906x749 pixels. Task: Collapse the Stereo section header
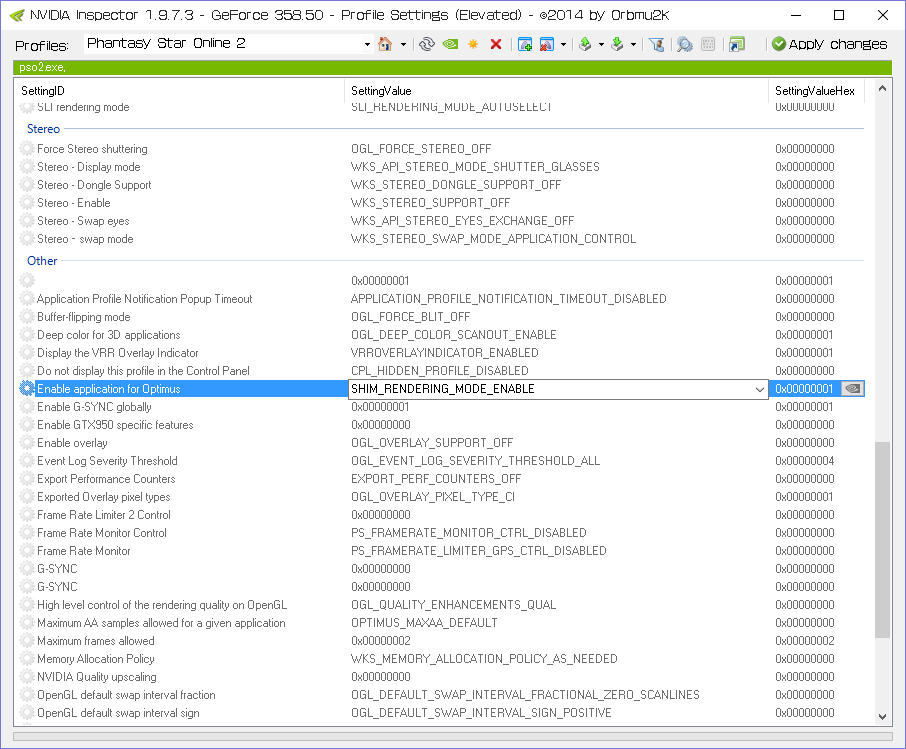(x=43, y=129)
